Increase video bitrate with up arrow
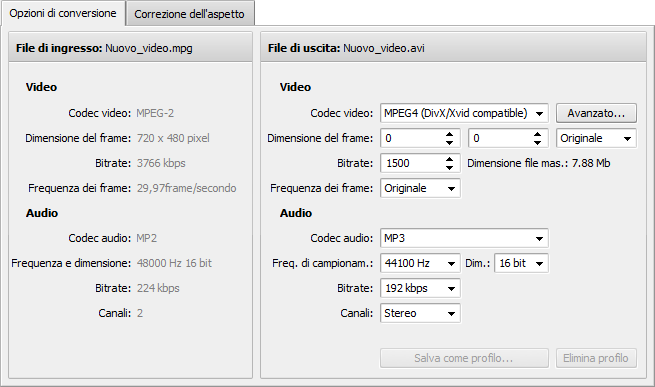 pyautogui.click(x=449, y=160)
